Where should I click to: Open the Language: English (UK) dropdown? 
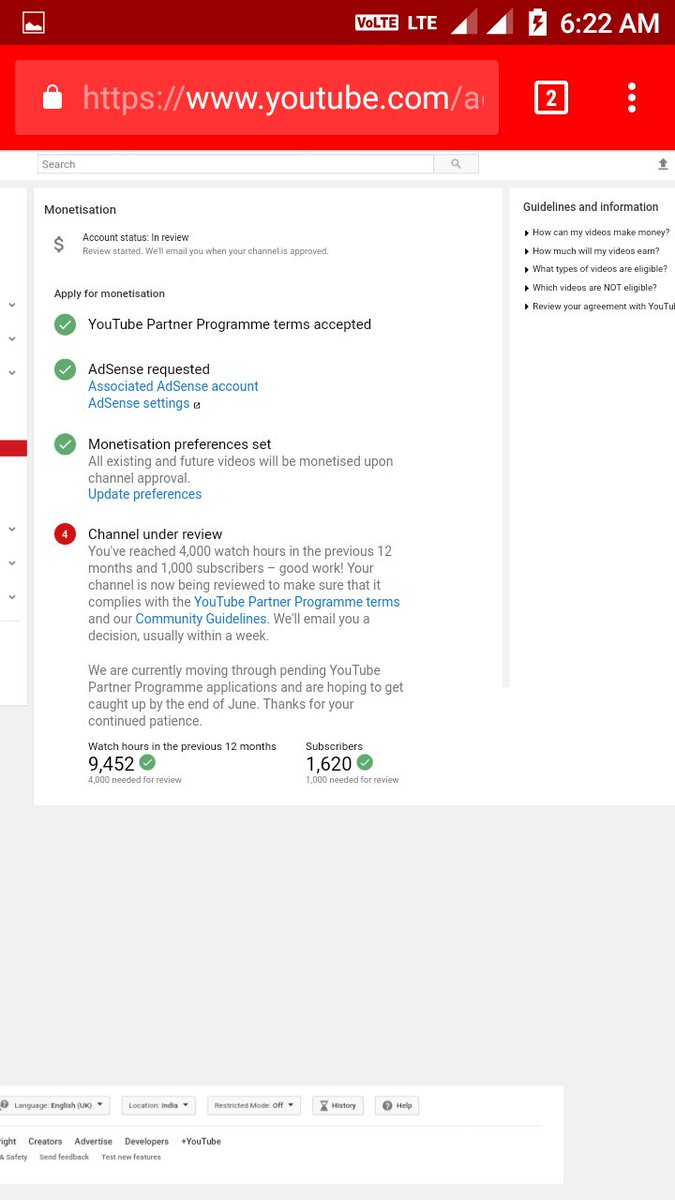(x=54, y=1105)
